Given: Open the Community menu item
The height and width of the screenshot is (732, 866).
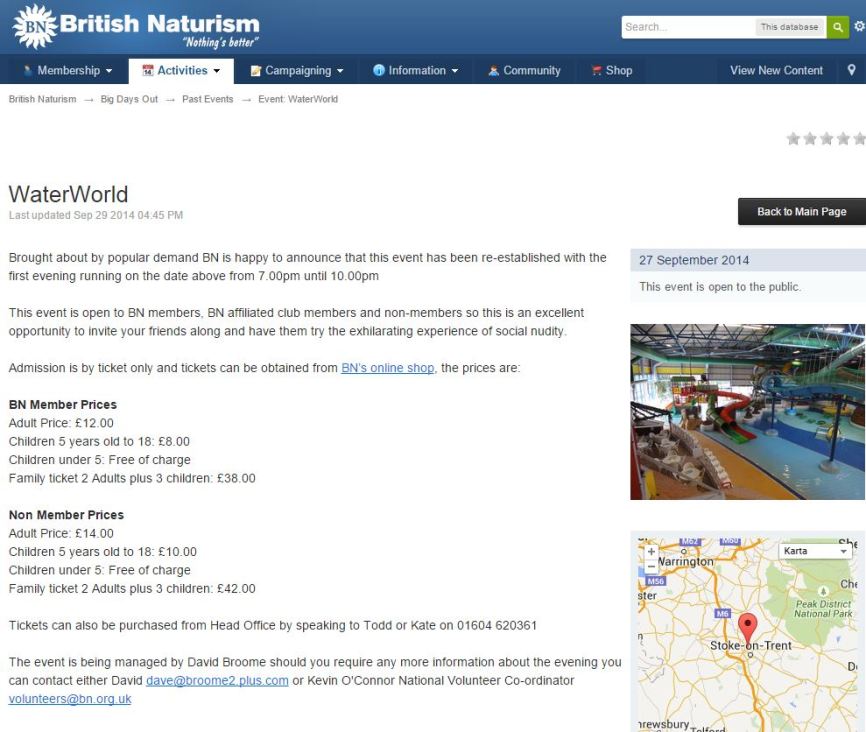Looking at the screenshot, I should coord(524,70).
